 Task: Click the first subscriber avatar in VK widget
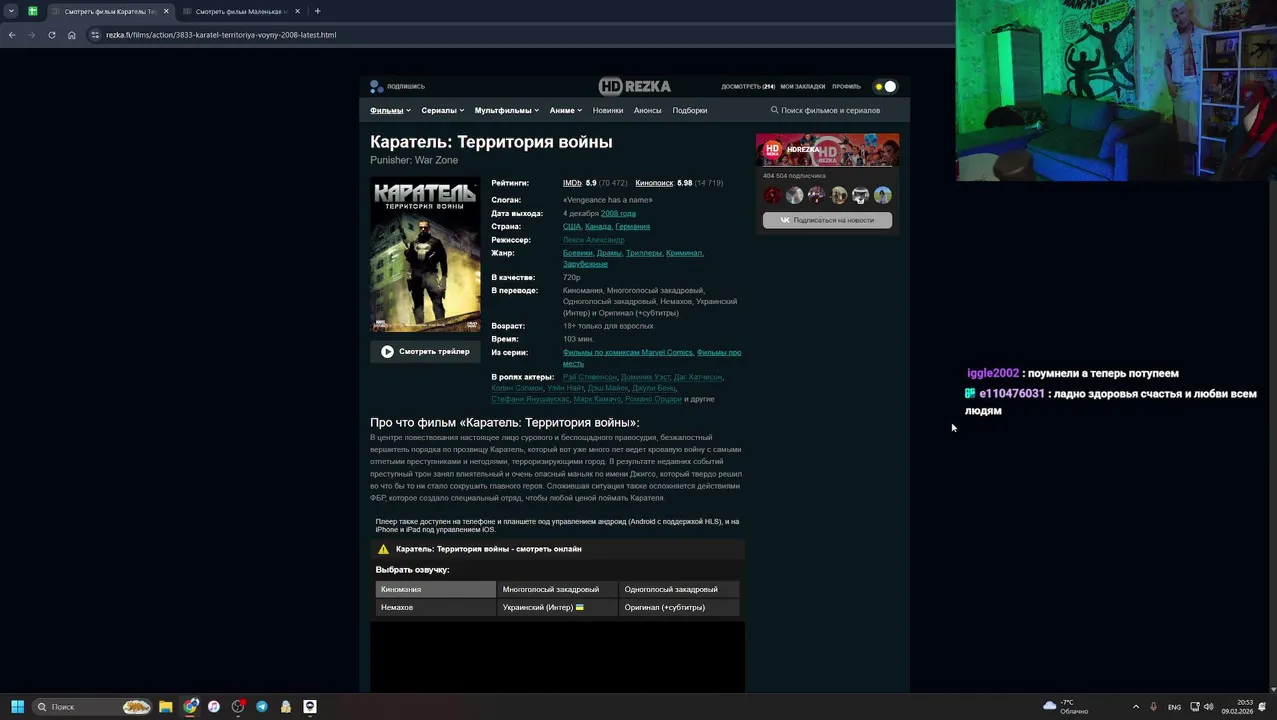point(772,195)
